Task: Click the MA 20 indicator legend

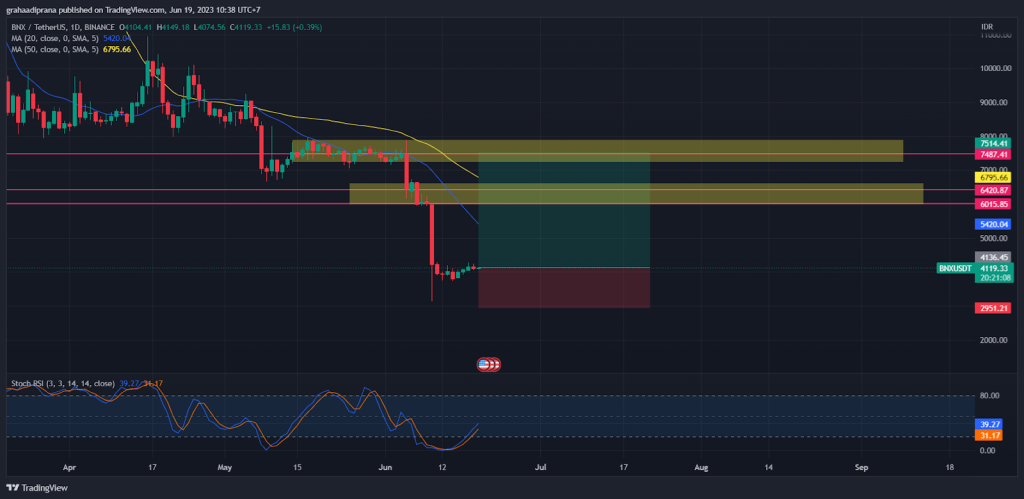Action: [71, 38]
